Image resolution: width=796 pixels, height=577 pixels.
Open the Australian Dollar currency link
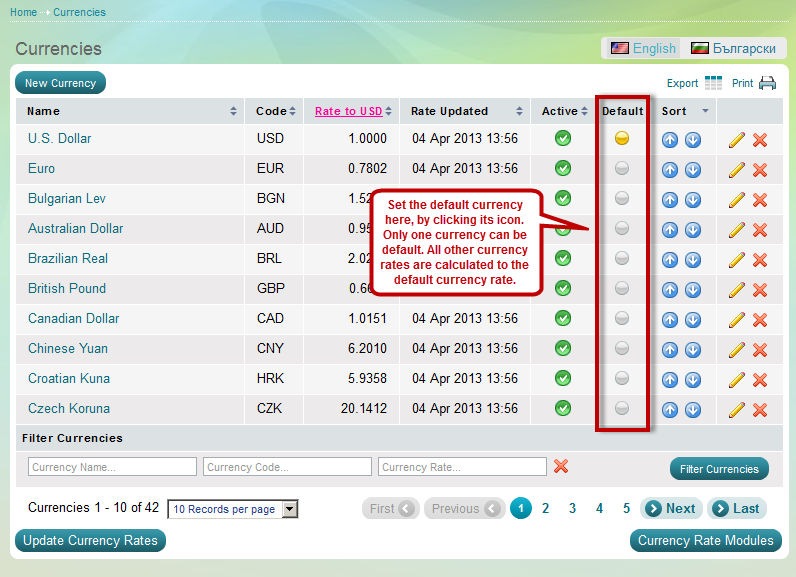coord(76,228)
